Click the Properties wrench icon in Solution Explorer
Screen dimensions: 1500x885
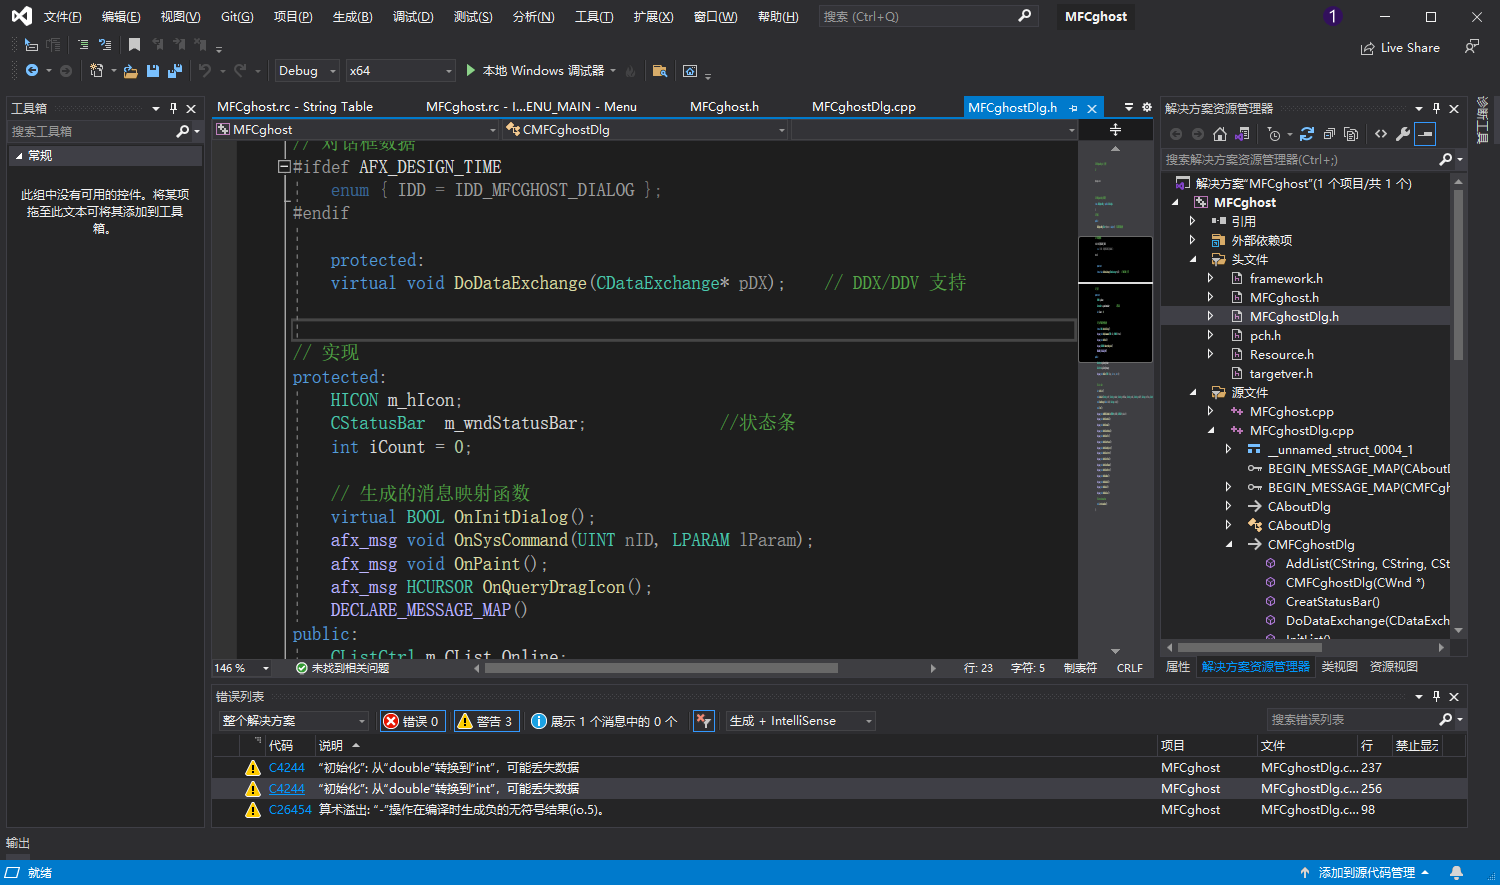(1403, 134)
